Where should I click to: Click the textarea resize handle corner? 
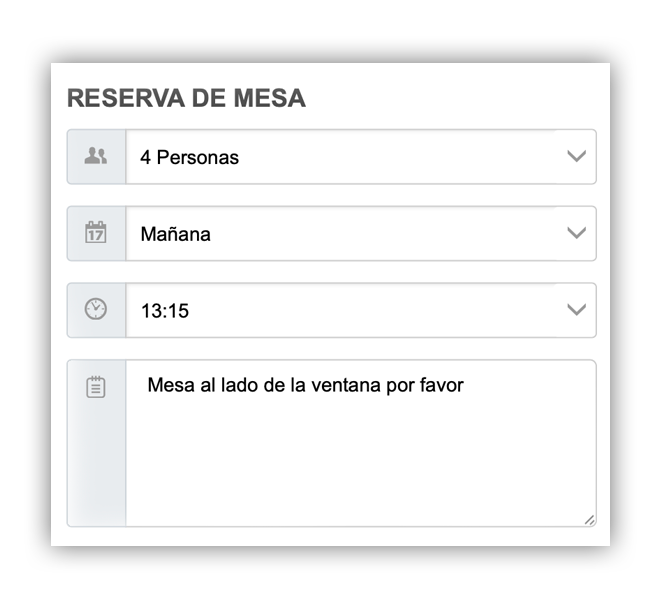click(x=589, y=519)
